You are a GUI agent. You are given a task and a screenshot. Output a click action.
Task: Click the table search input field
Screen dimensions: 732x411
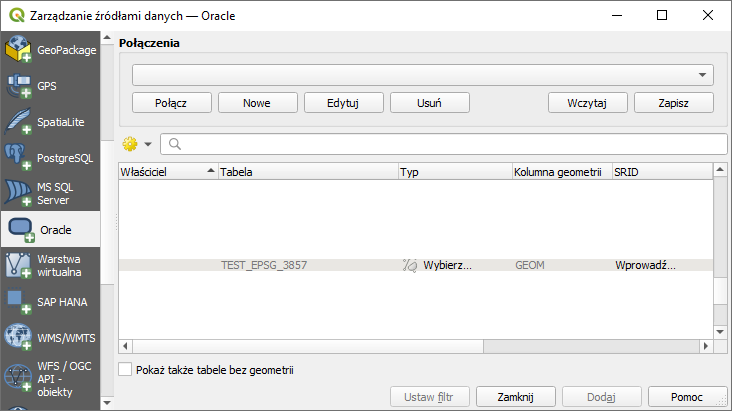445,144
